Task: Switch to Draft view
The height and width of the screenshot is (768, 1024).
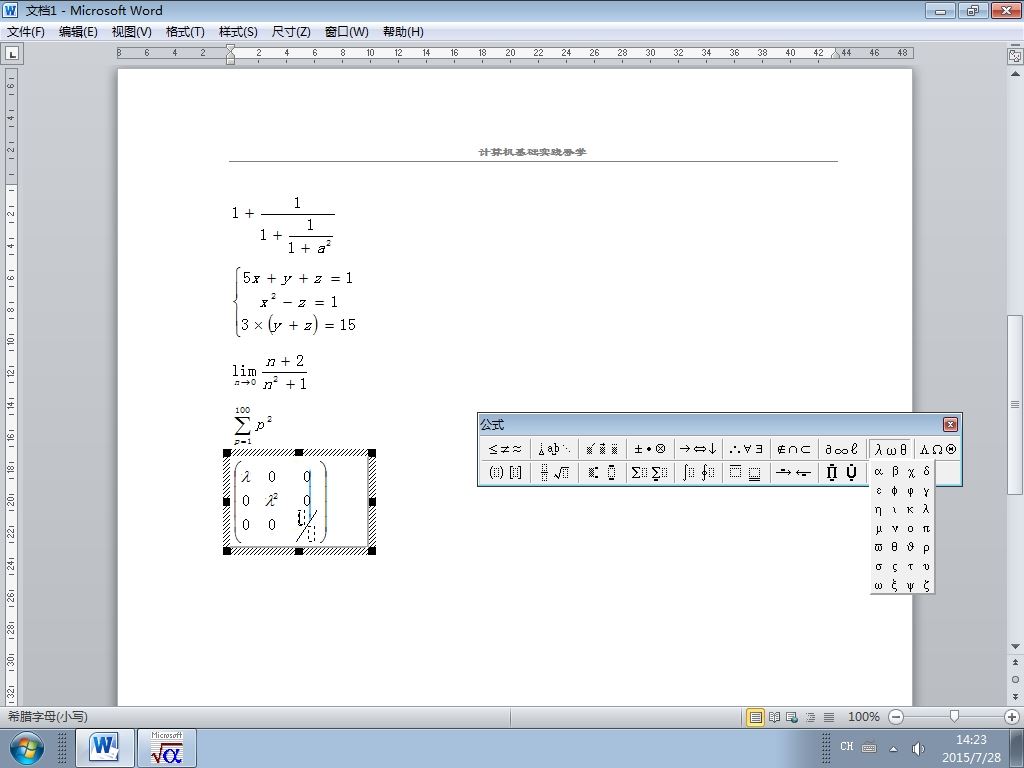Action: pos(829,717)
